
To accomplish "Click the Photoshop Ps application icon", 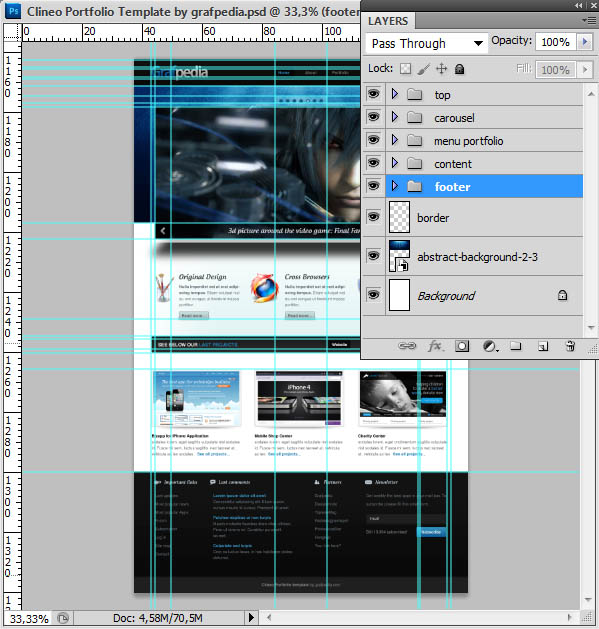I will pos(13,10).
